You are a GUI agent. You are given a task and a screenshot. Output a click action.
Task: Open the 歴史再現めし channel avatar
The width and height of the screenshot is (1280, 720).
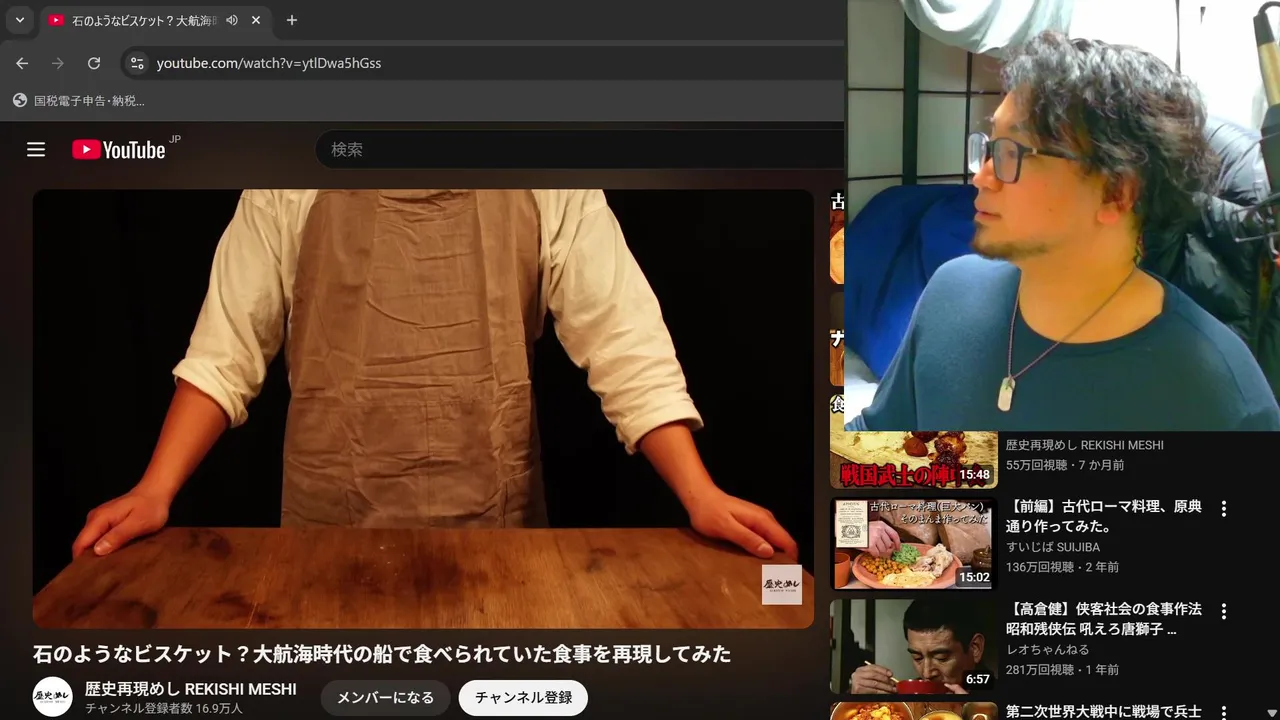[53, 697]
